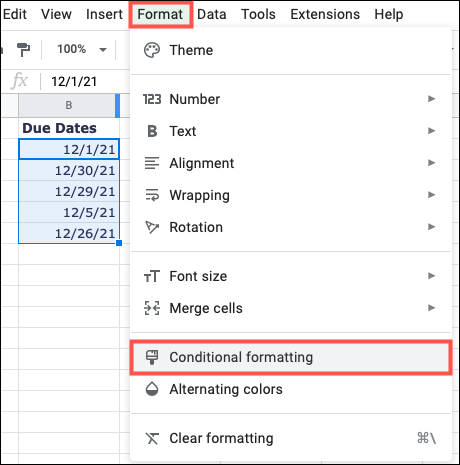Screen dimensions: 460x465
Task: Click the 123 Number format icon
Action: [152, 99]
